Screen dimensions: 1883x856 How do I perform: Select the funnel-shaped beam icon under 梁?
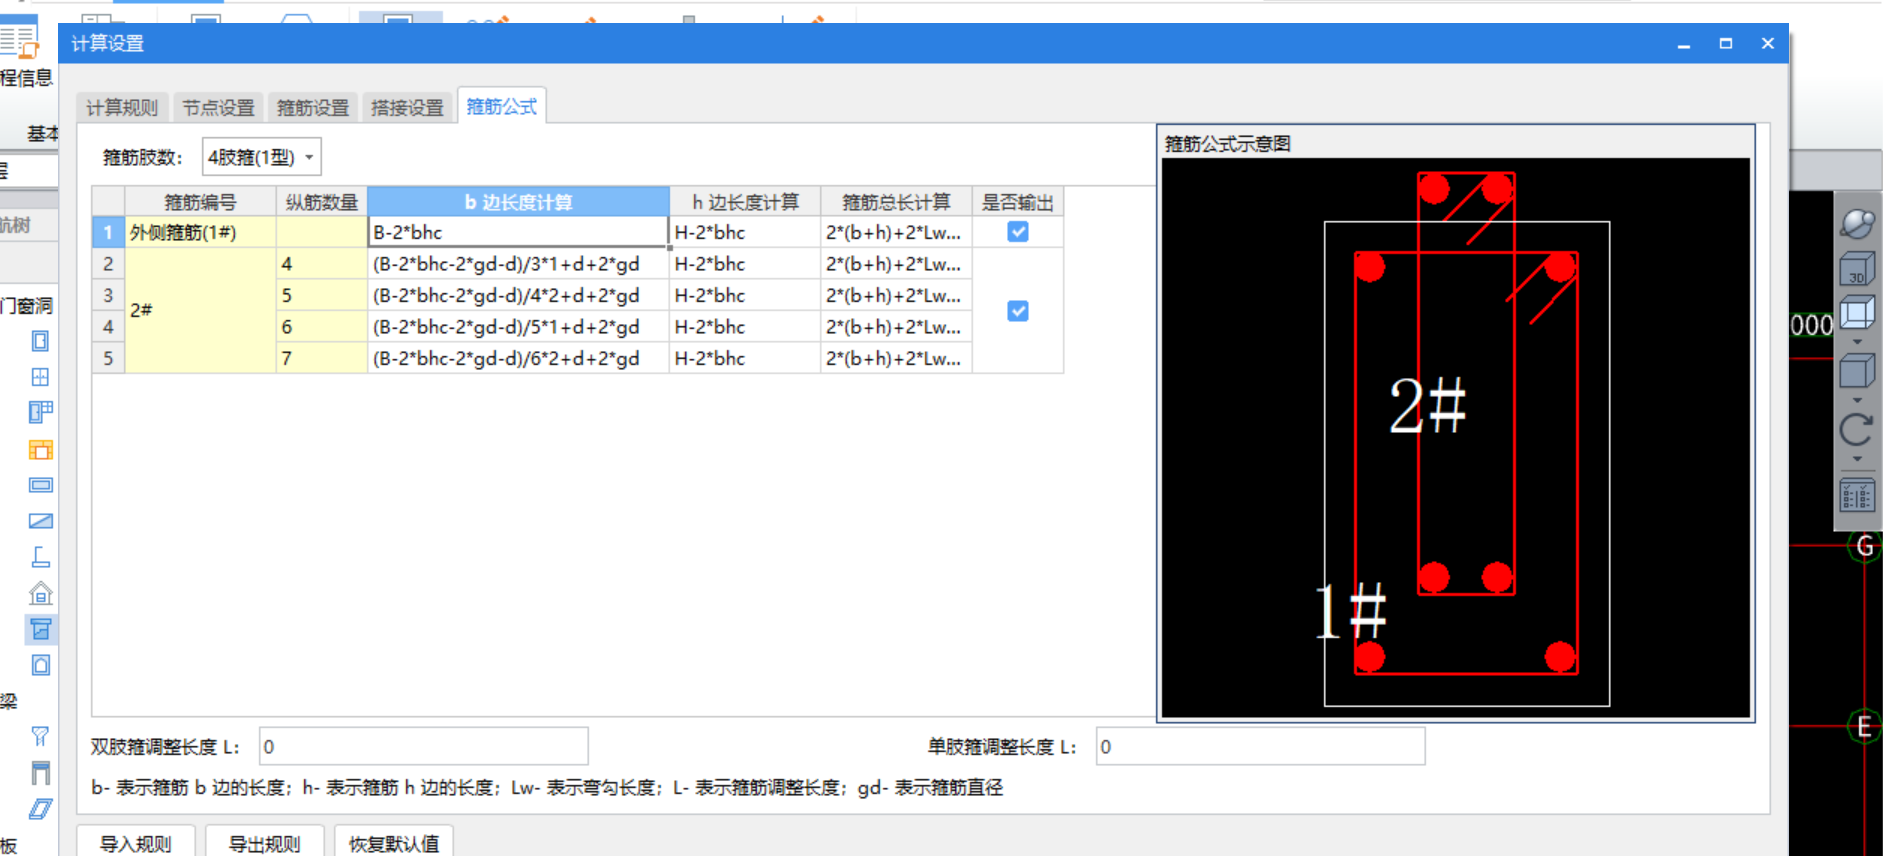(40, 736)
